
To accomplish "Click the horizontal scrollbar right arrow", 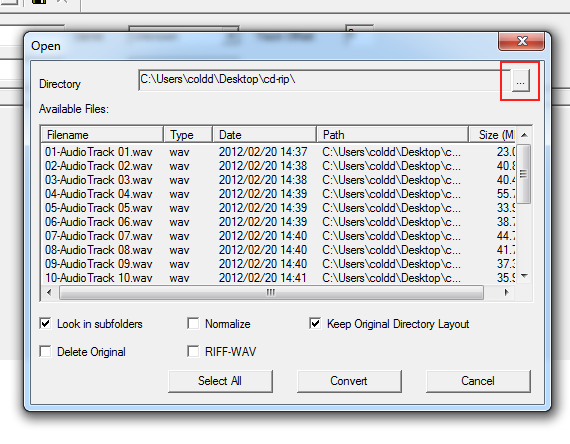I will click(506, 292).
